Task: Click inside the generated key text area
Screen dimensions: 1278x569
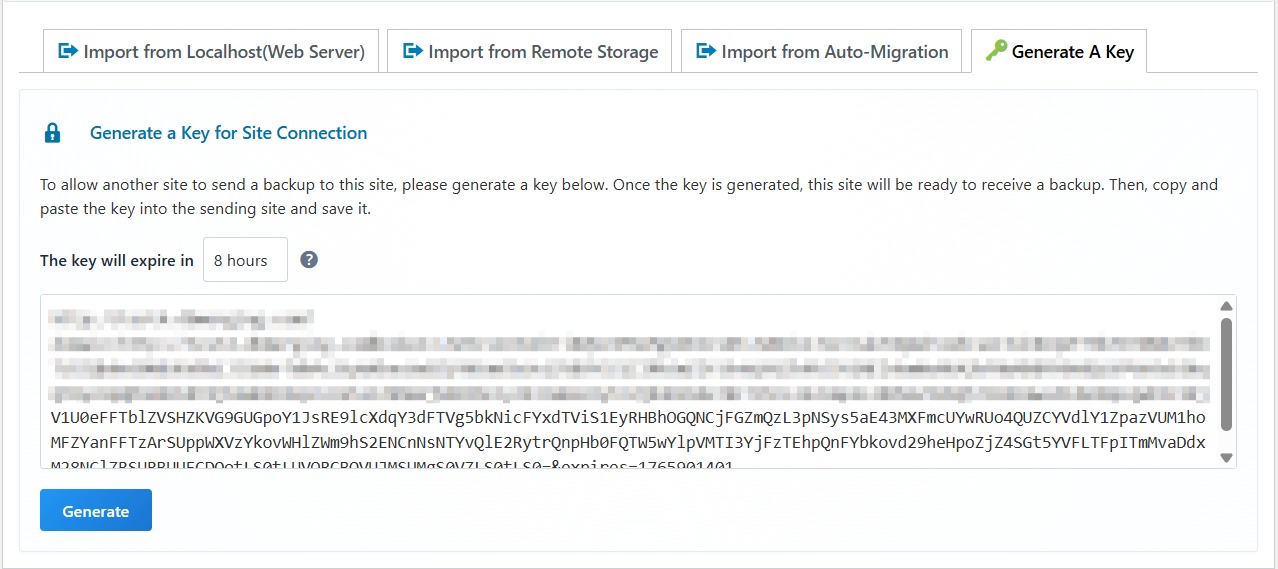Action: click(x=628, y=430)
